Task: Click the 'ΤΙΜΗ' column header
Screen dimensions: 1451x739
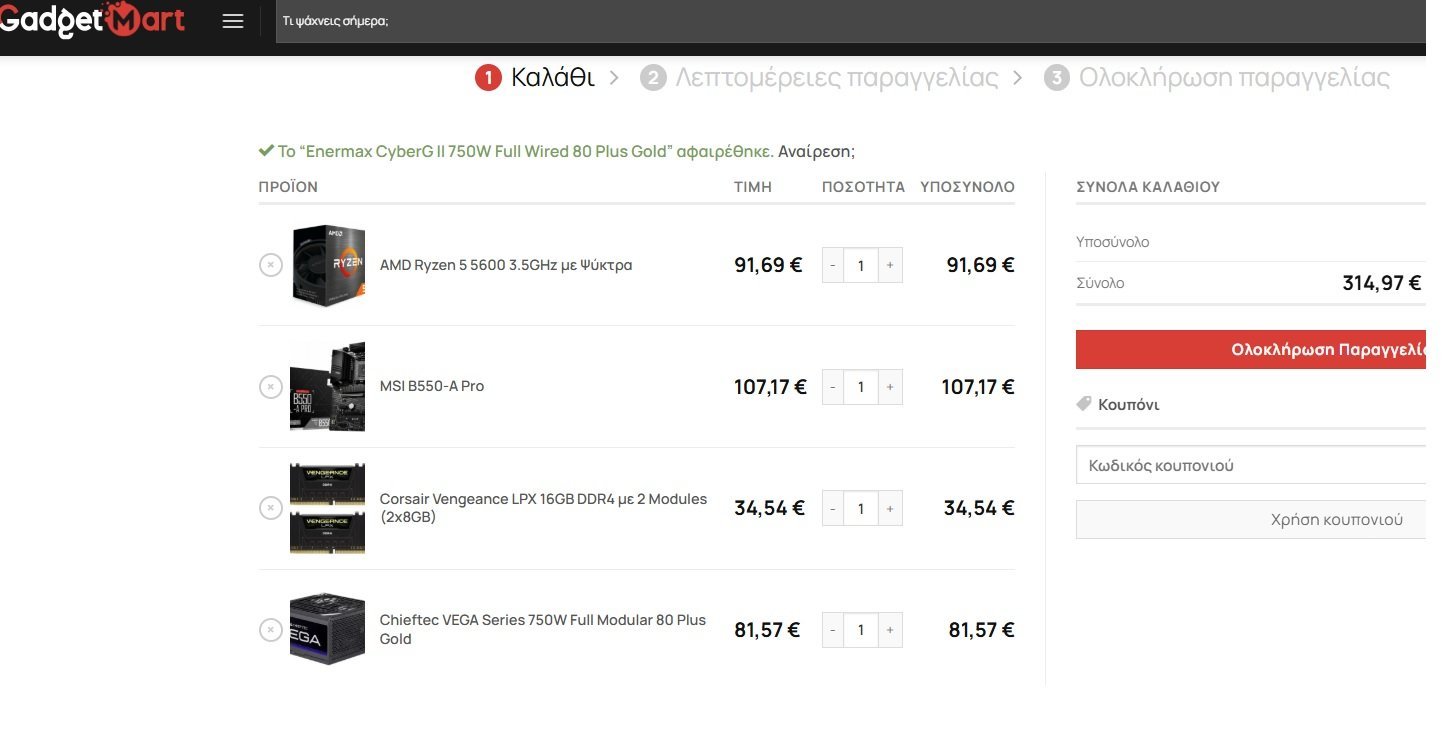Action: [753, 187]
